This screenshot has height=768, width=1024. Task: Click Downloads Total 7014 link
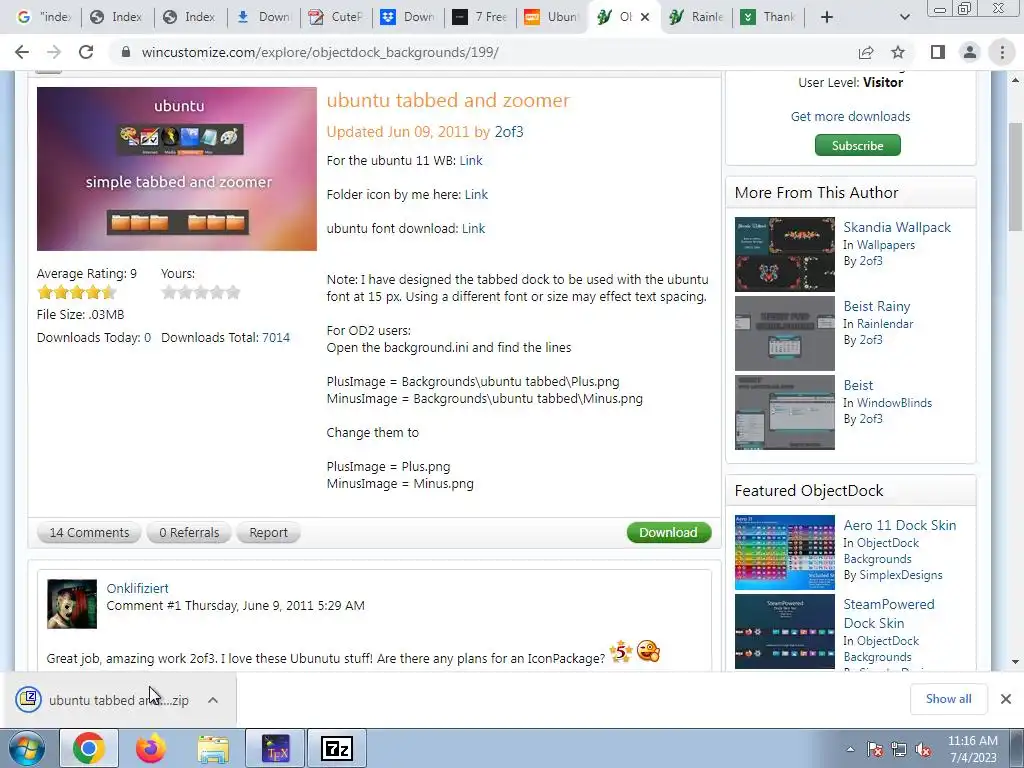coord(276,338)
